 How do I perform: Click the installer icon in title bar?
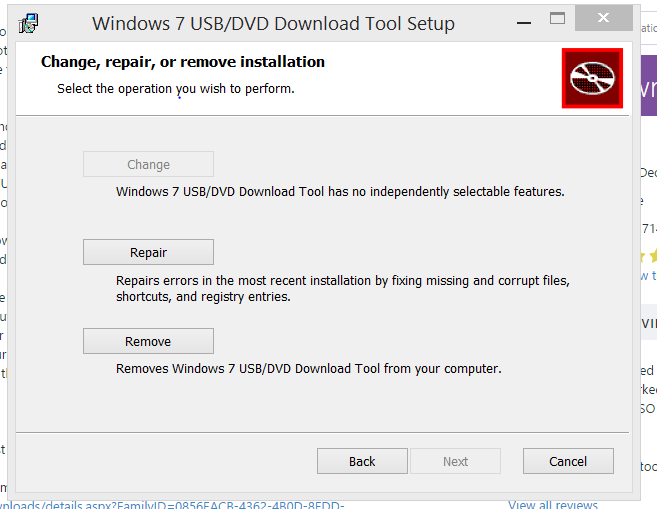(x=28, y=23)
